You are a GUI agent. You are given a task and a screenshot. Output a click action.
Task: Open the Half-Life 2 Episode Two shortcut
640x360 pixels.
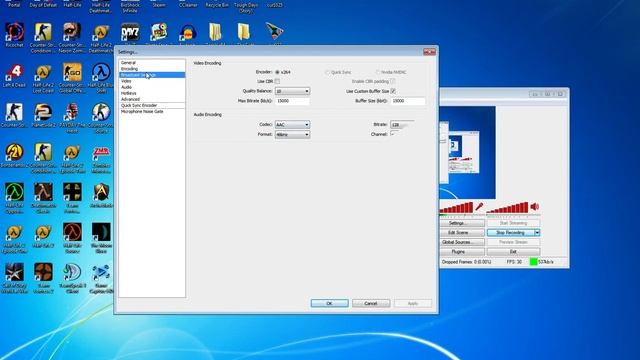point(72,158)
